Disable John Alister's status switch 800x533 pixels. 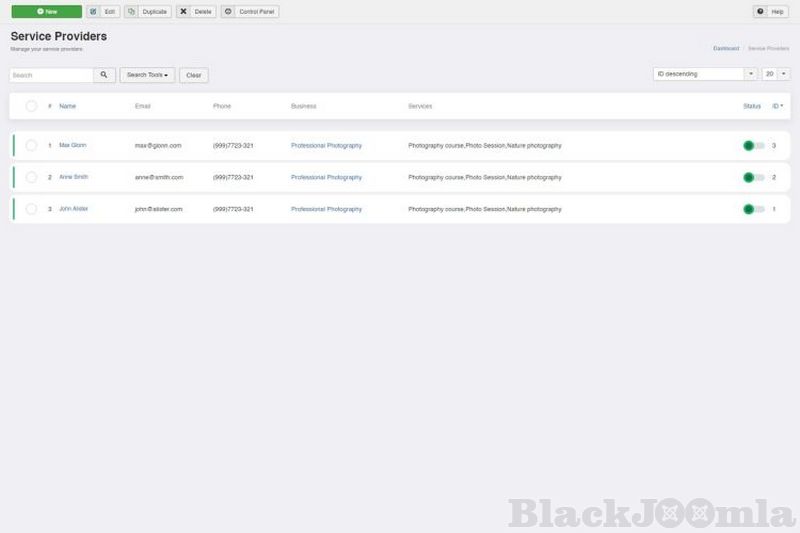tap(753, 210)
